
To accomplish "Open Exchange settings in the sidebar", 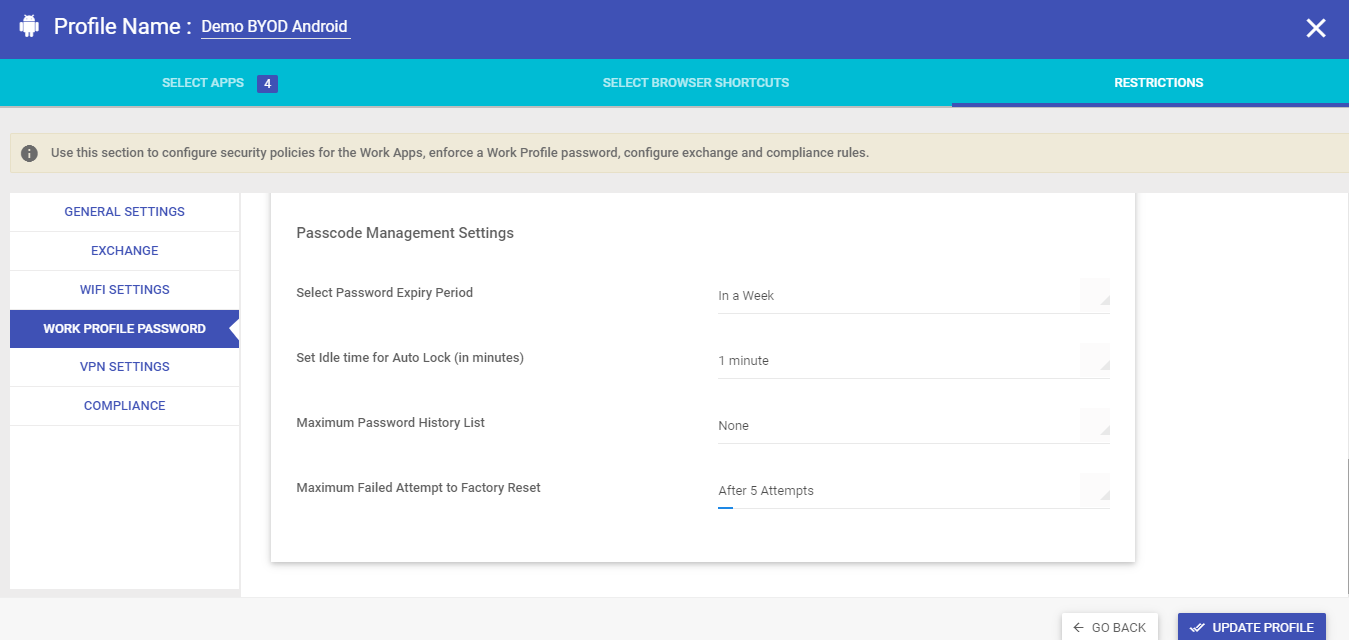I will (x=125, y=251).
